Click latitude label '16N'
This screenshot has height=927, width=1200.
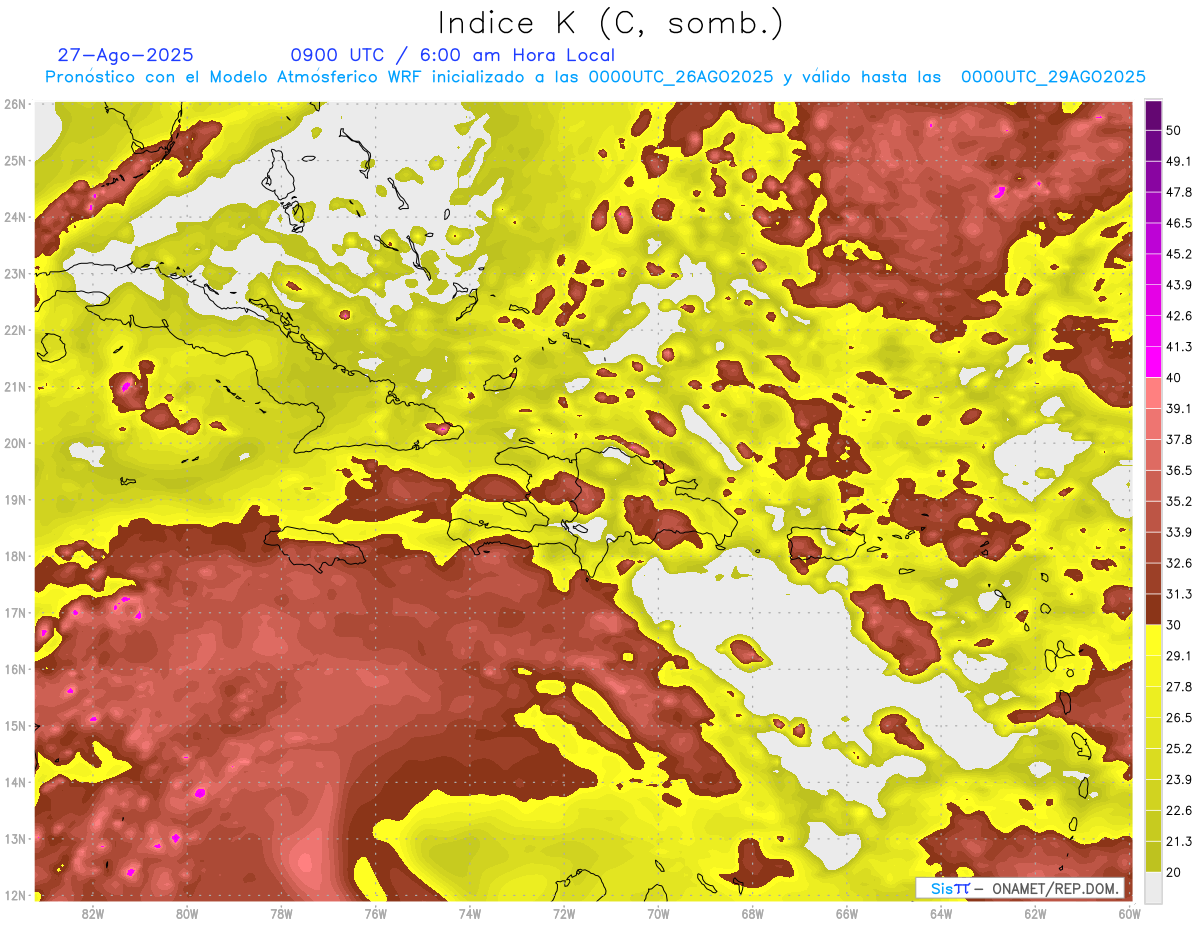(x=15, y=669)
